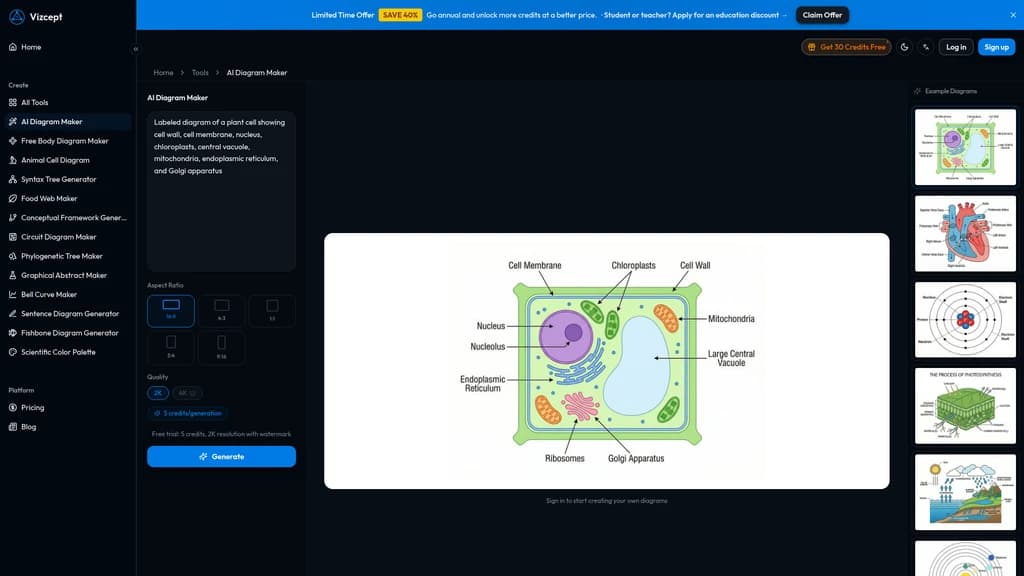
Task: Click into the diagram prompt text box
Action: pos(221,191)
